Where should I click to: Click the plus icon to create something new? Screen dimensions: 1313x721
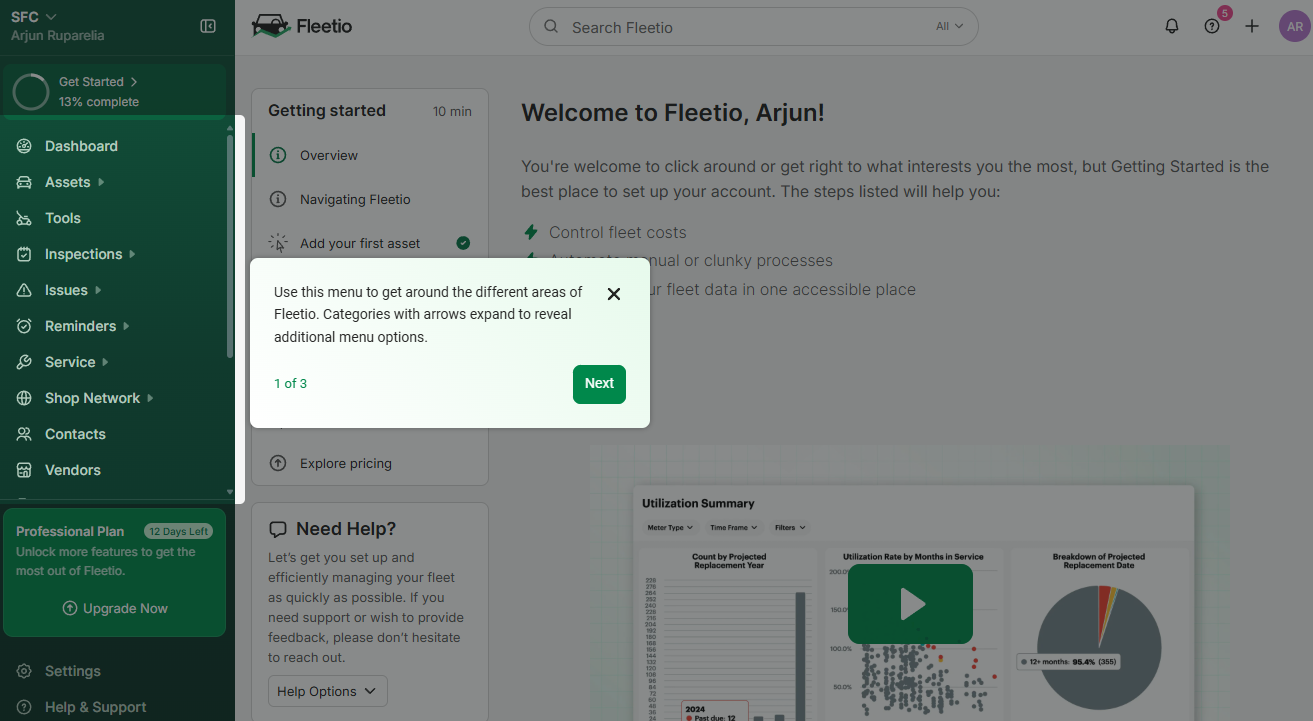click(x=1251, y=26)
